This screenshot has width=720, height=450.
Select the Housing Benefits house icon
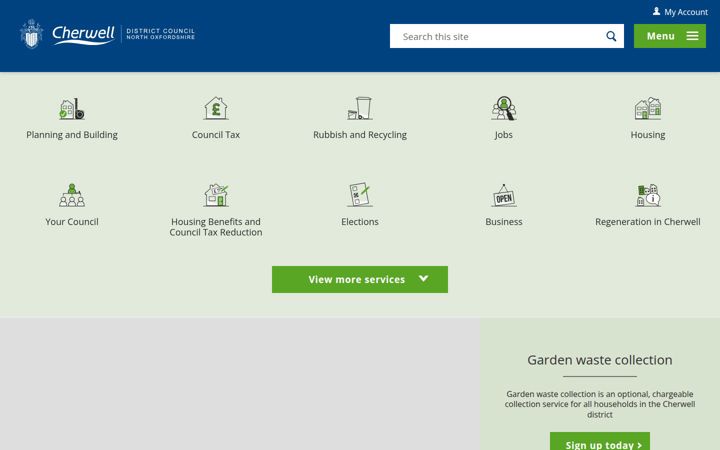(x=216, y=195)
